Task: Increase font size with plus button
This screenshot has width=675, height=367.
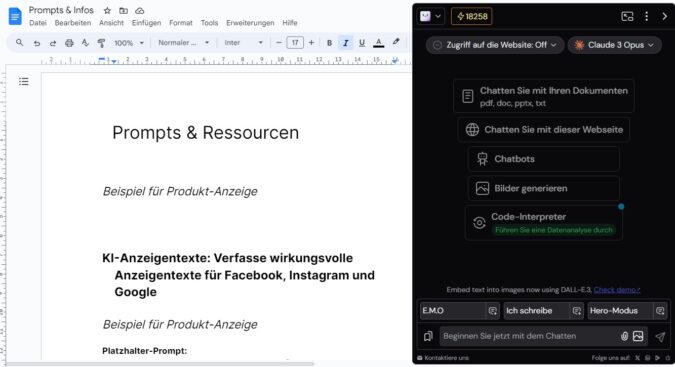Action: pyautogui.click(x=311, y=43)
